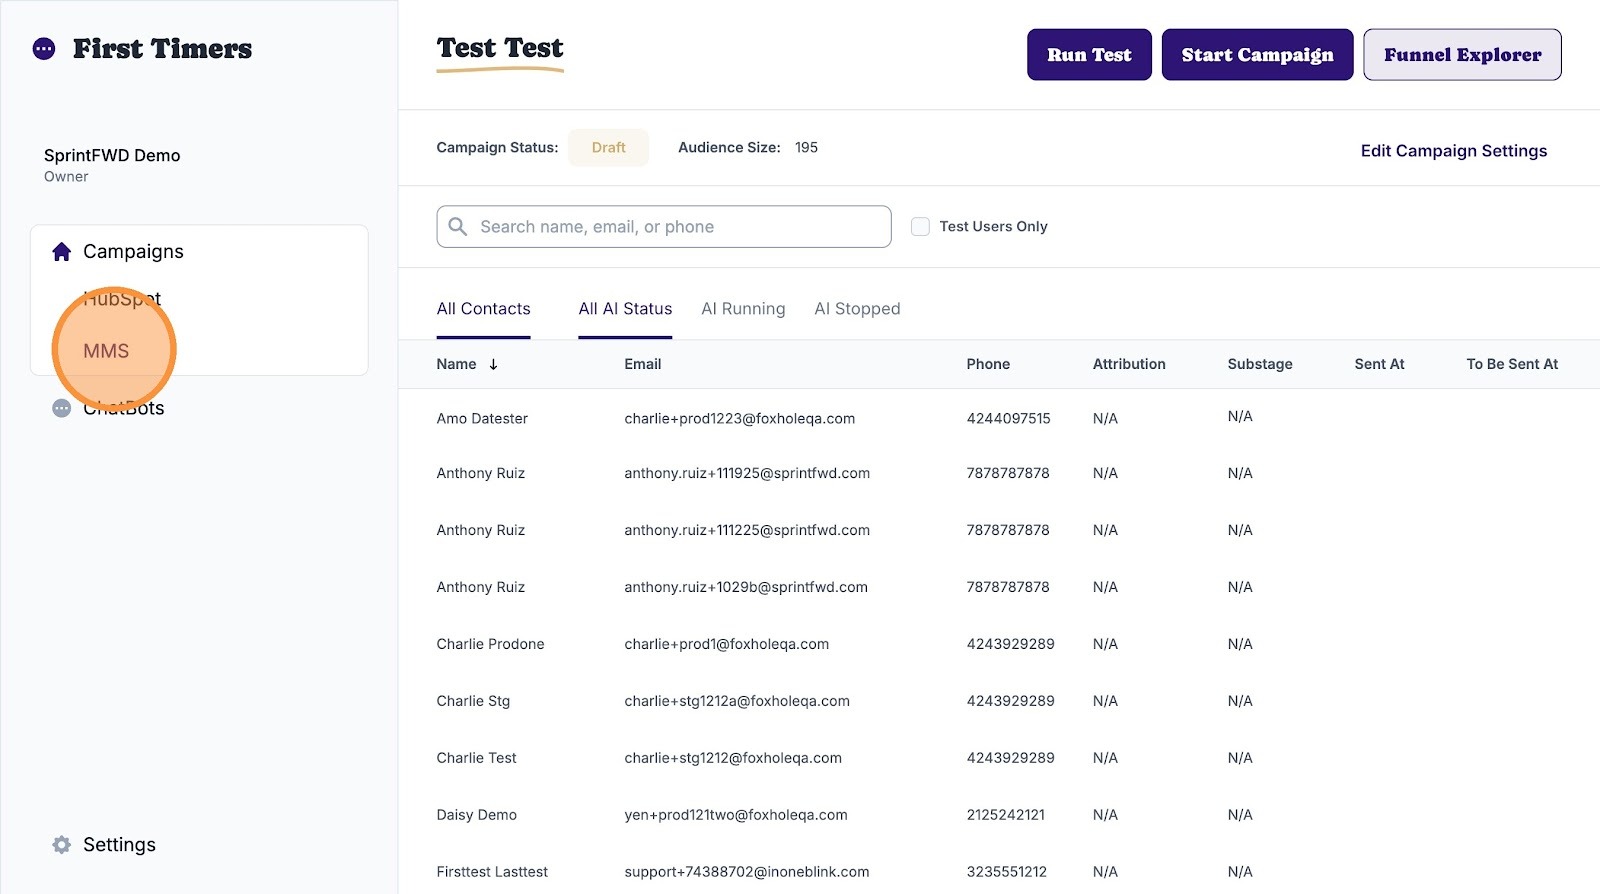The height and width of the screenshot is (894, 1600).
Task: Click phone number 2125242121
Action: 1005,816
